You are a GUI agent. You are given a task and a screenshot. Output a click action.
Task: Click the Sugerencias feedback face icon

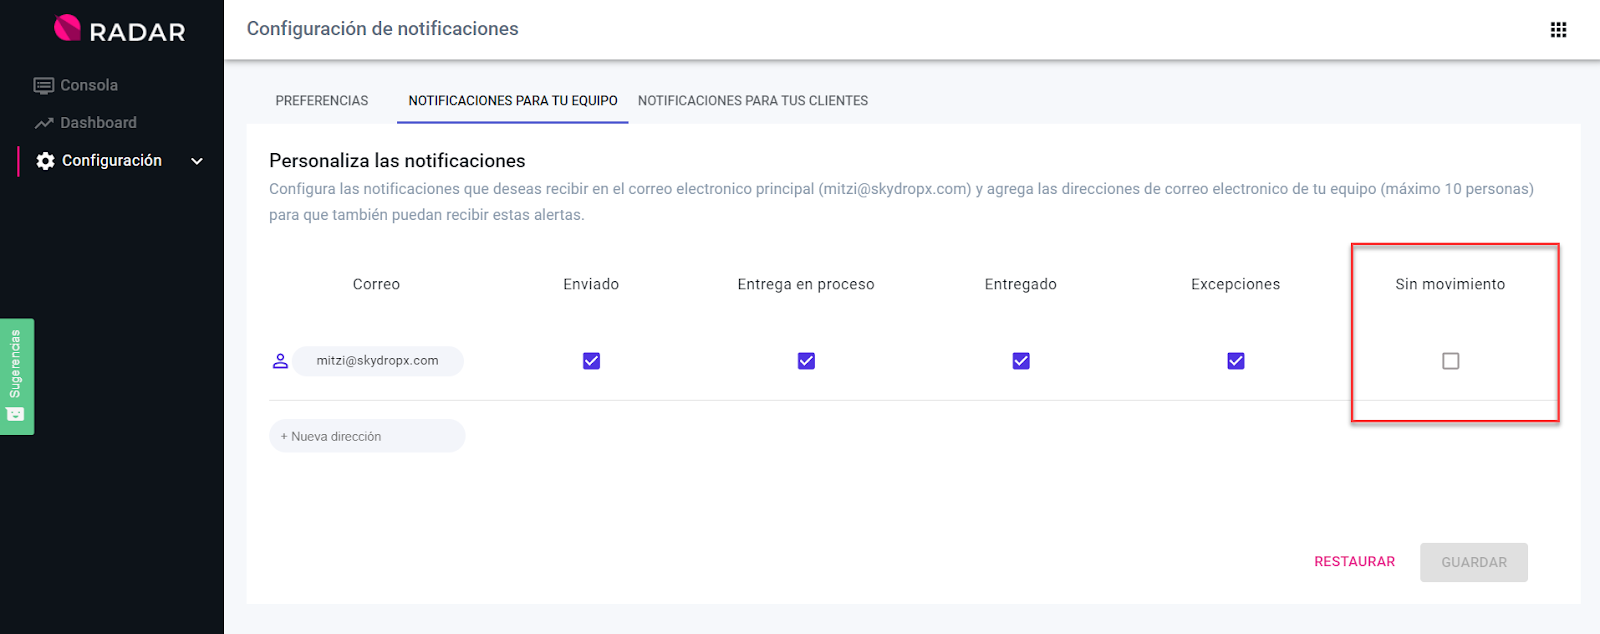coord(16,413)
